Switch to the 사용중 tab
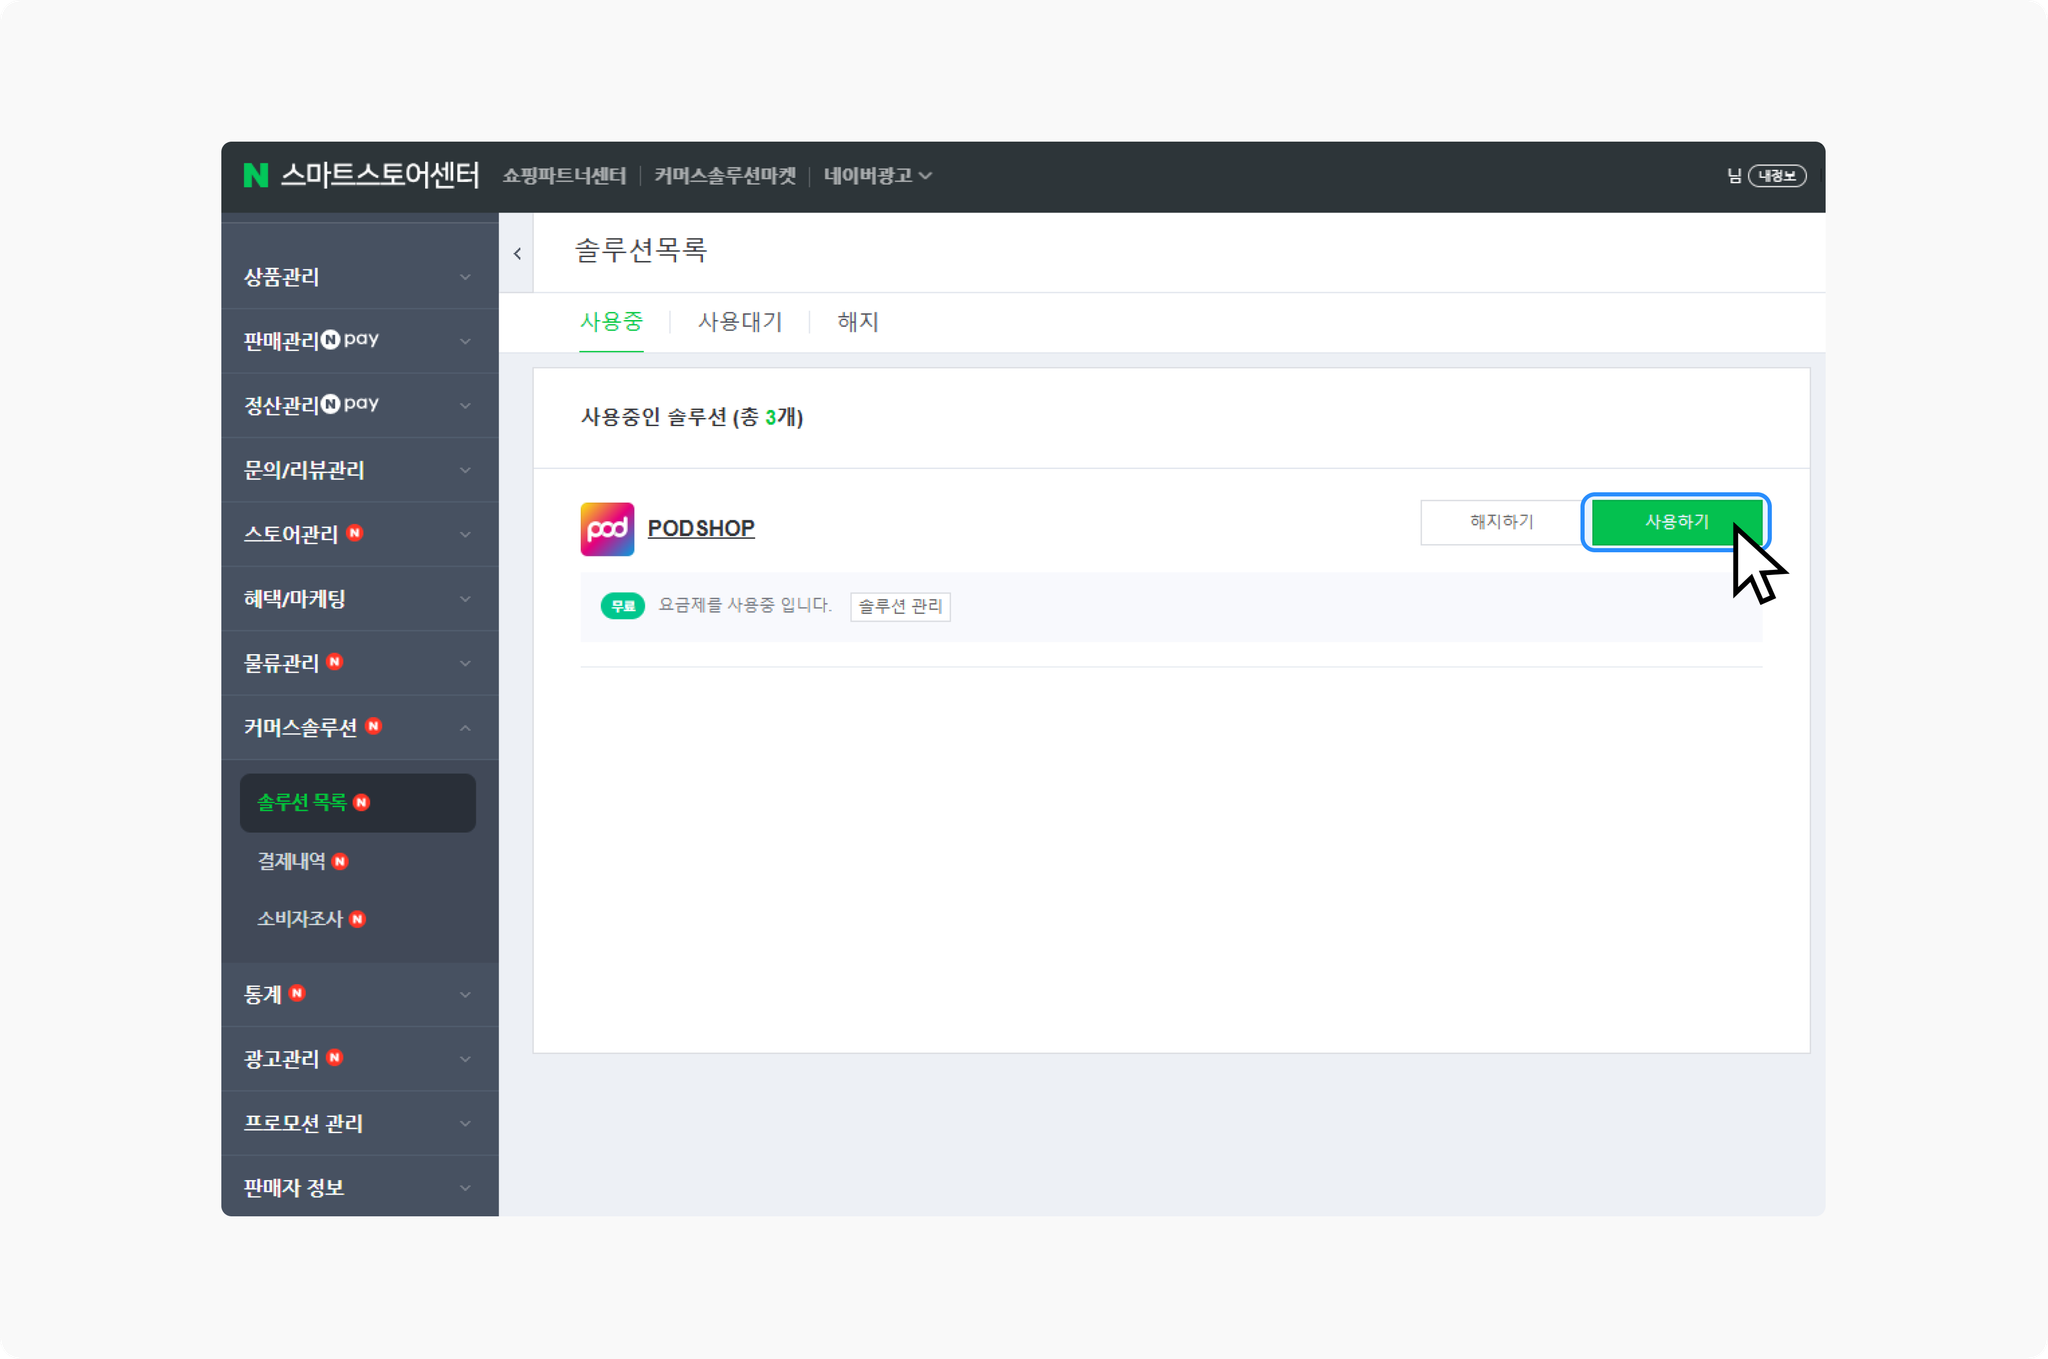Screen dimensions: 2048x1359 [x=611, y=322]
